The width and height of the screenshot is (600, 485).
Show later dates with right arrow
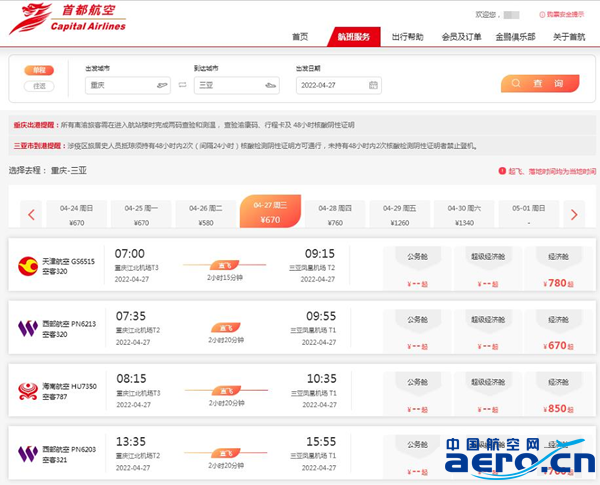click(574, 214)
